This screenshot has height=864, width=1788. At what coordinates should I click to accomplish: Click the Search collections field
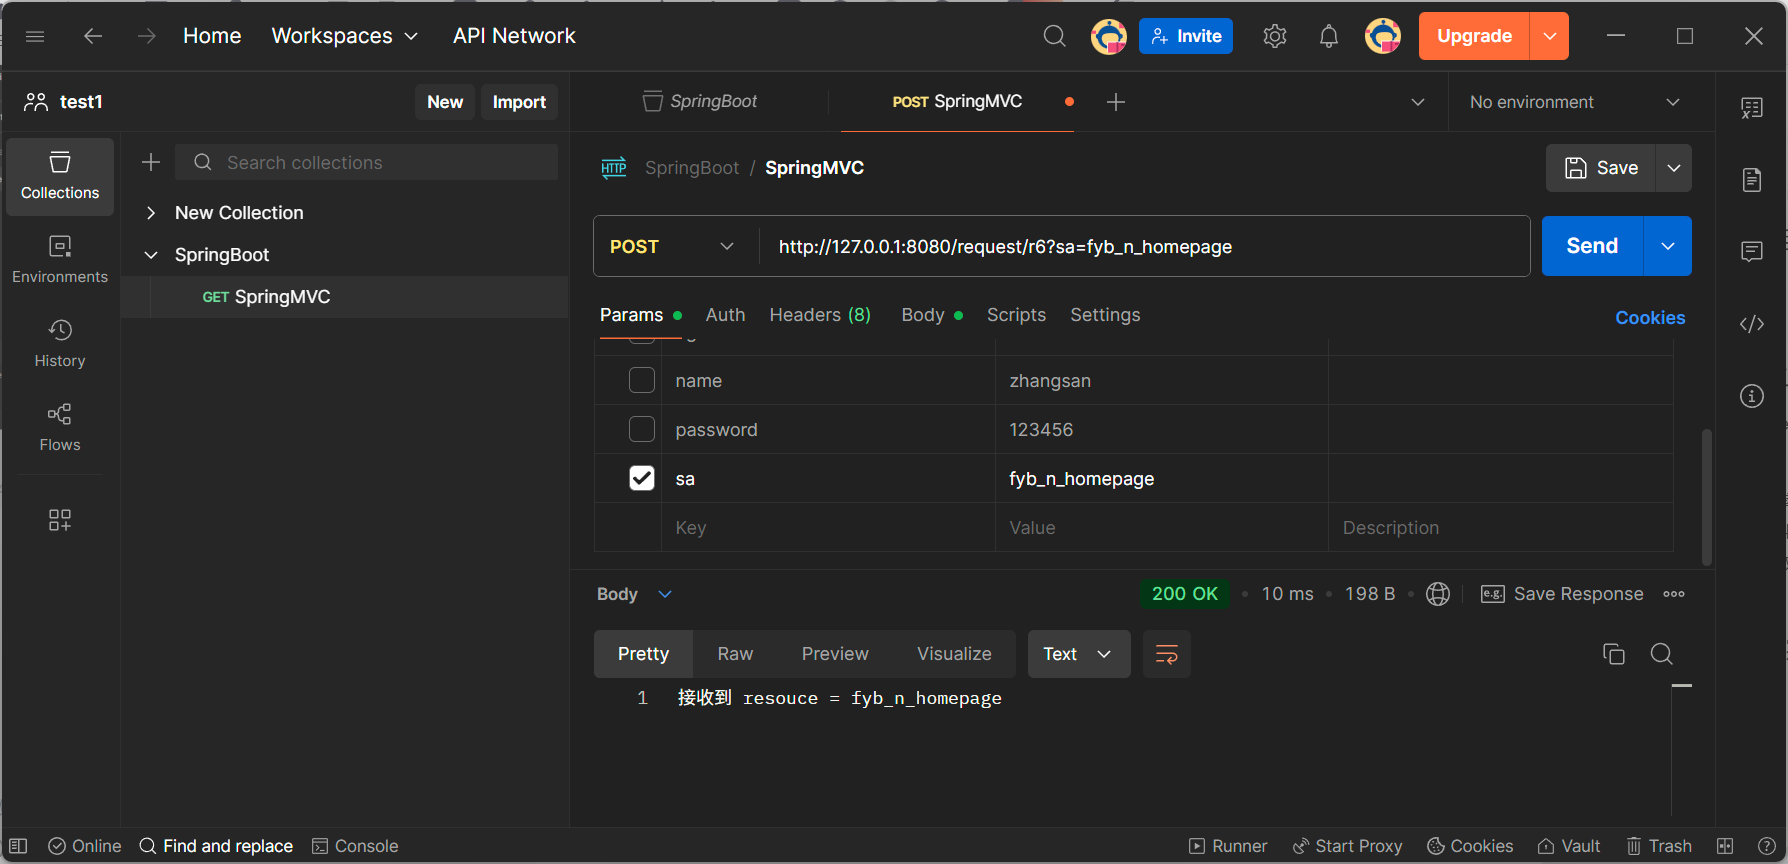coord(367,162)
